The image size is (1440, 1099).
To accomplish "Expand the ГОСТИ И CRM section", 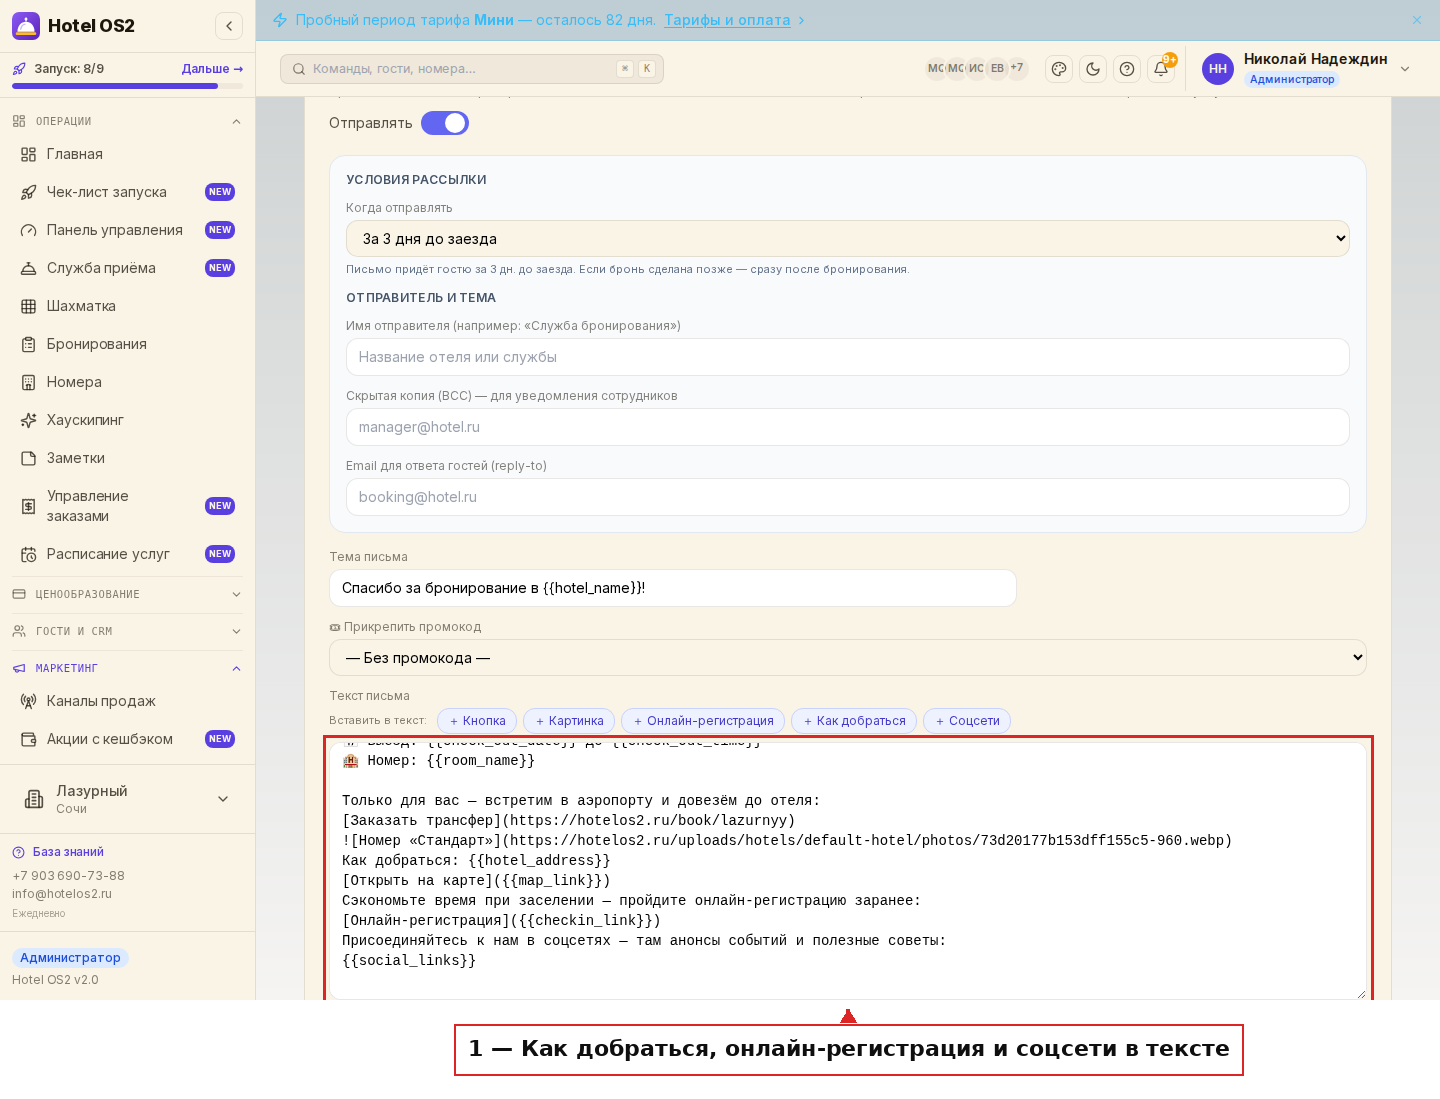I will (127, 631).
